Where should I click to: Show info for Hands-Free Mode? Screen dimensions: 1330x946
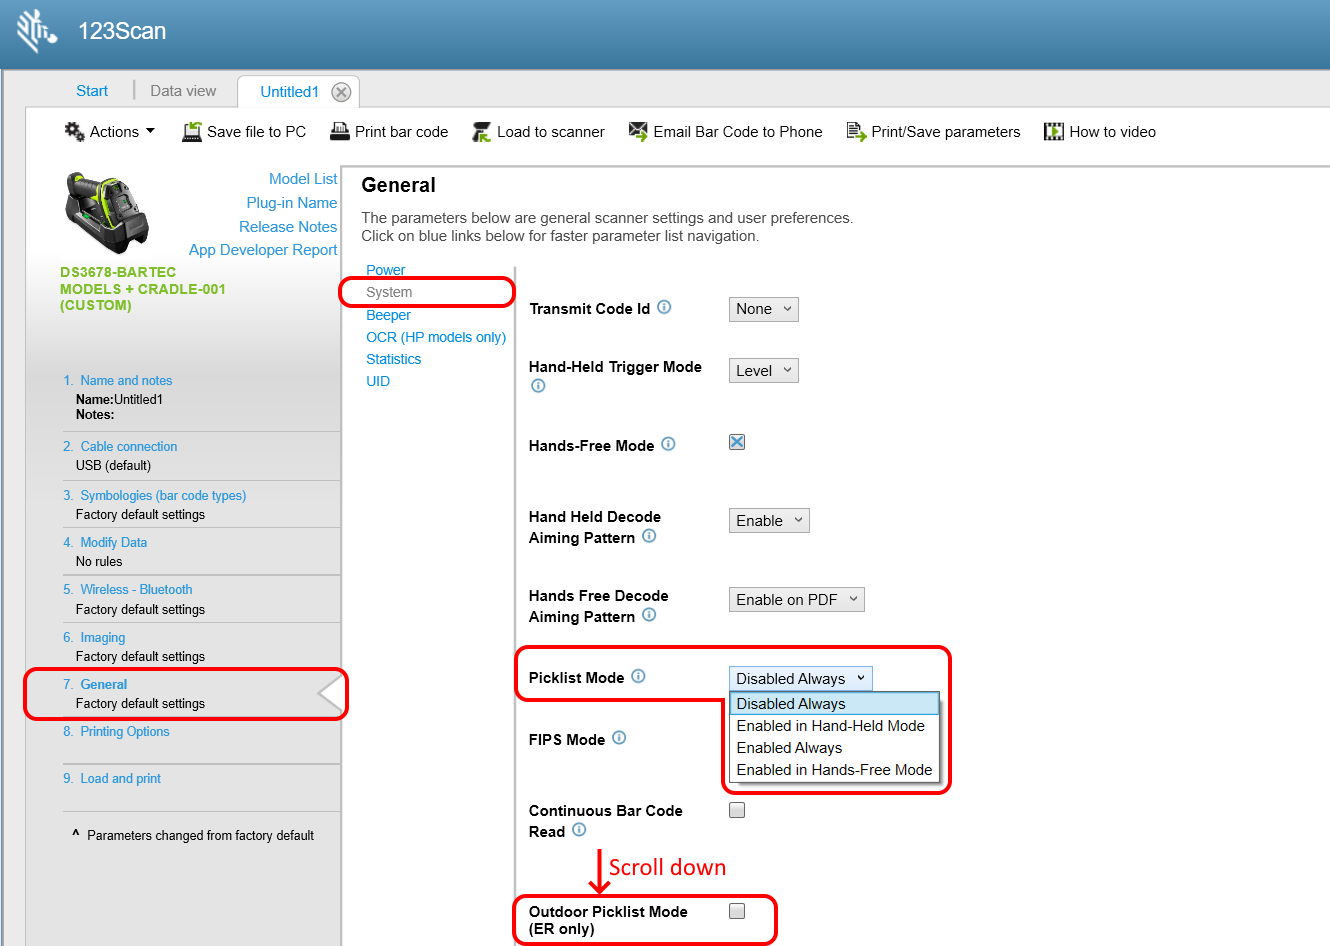[668, 444]
